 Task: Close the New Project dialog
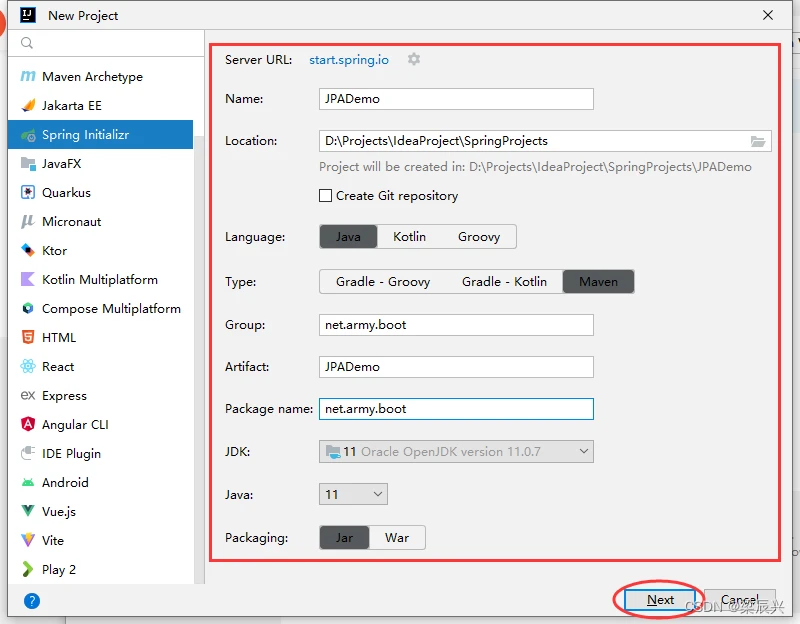tap(768, 15)
